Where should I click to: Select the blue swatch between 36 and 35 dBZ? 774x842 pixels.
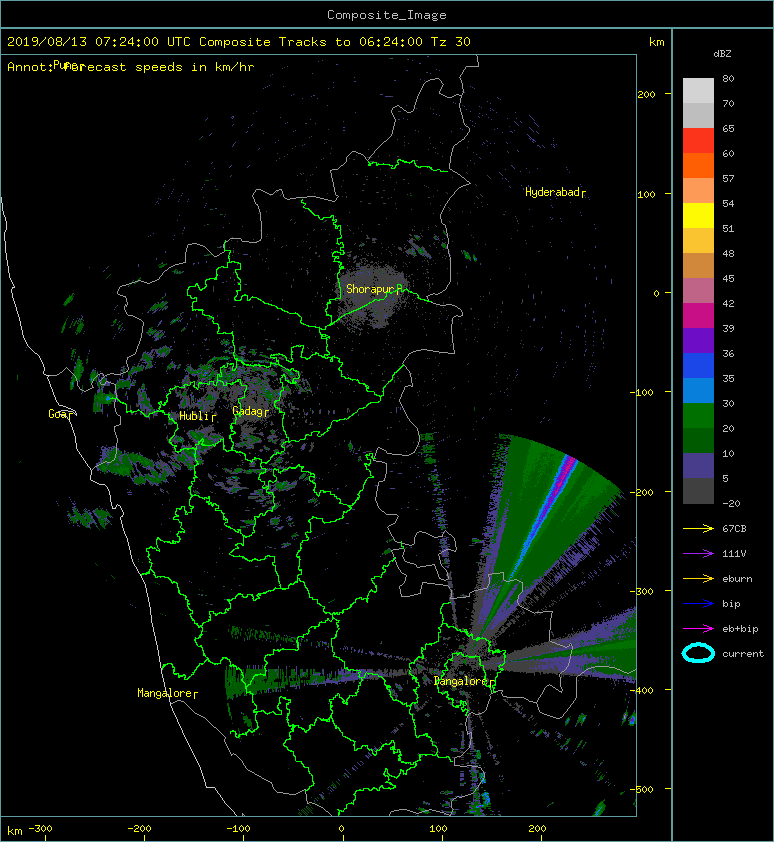pyautogui.click(x=698, y=366)
